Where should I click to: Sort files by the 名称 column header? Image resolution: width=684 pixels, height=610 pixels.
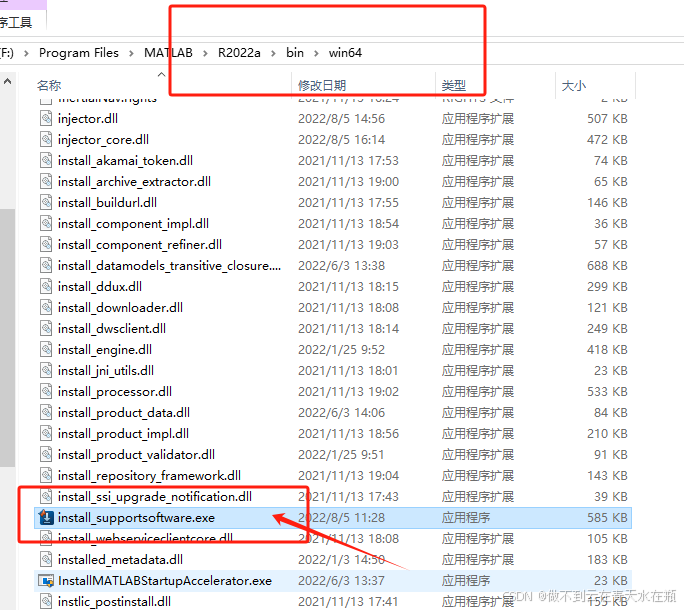49,85
